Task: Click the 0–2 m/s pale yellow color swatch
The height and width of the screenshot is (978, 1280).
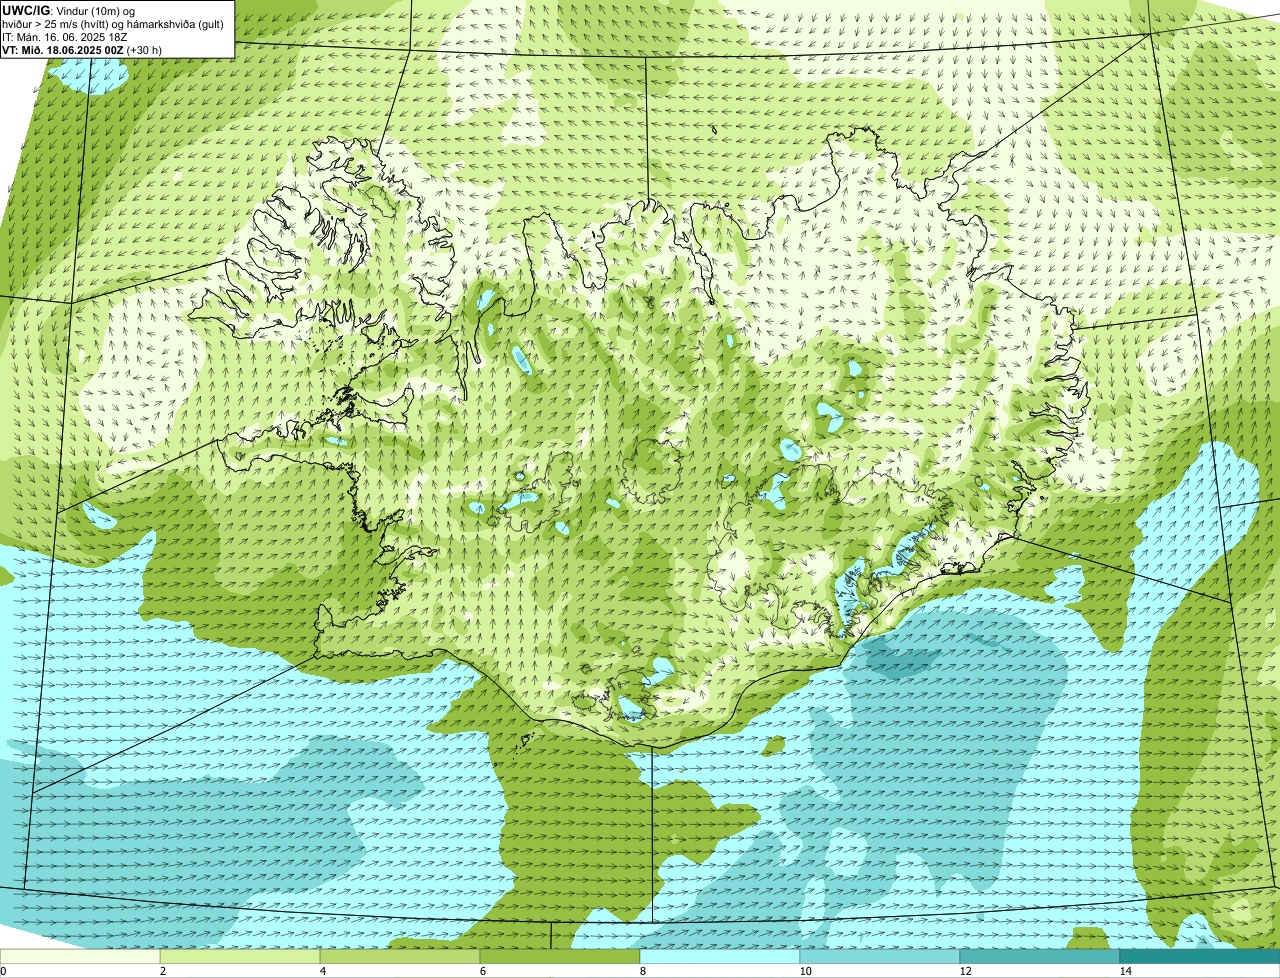Action: [x=80, y=956]
